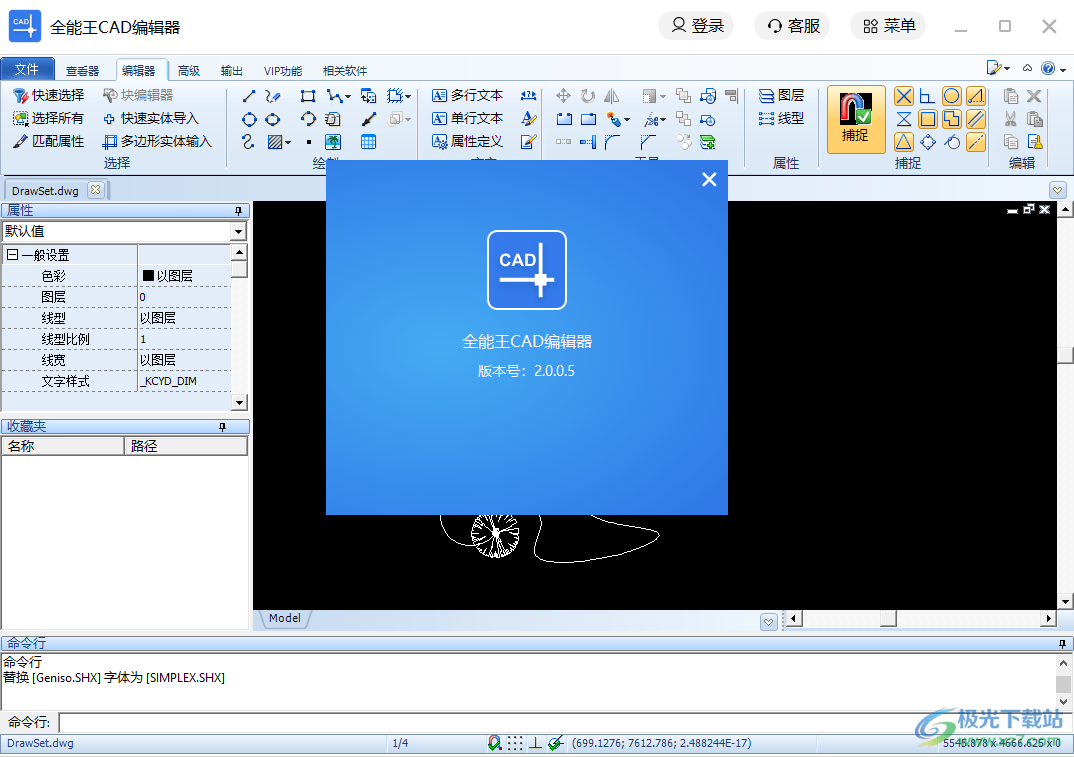Select the Circle drawing tool
Image resolution: width=1074 pixels, height=757 pixels.
[249, 118]
